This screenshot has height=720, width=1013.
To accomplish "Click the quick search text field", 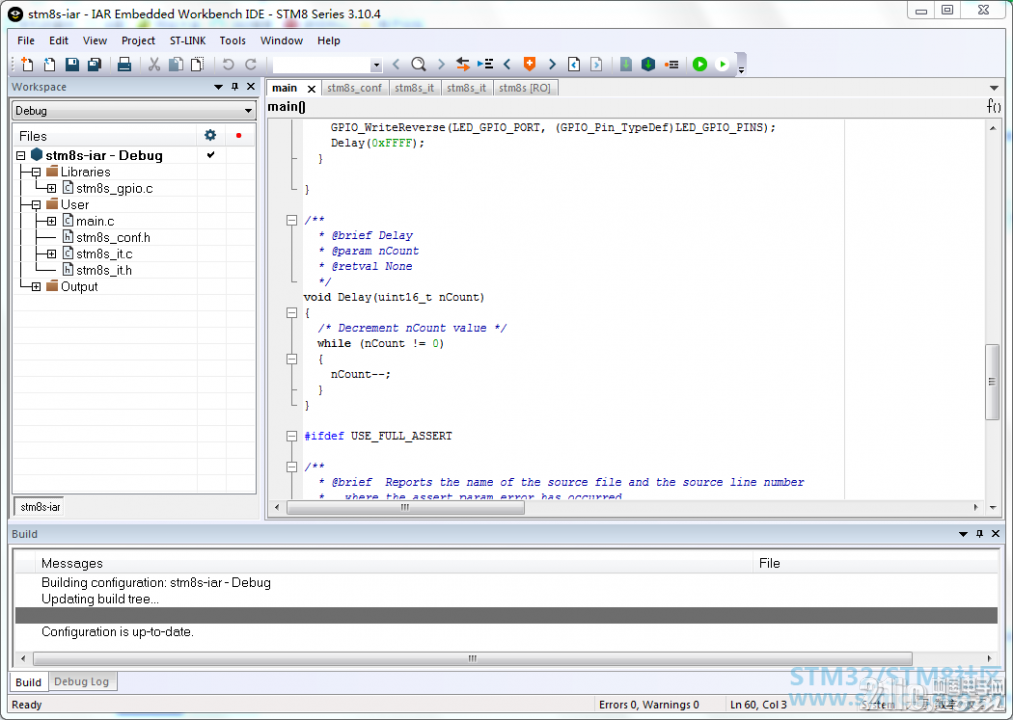I will 322,65.
